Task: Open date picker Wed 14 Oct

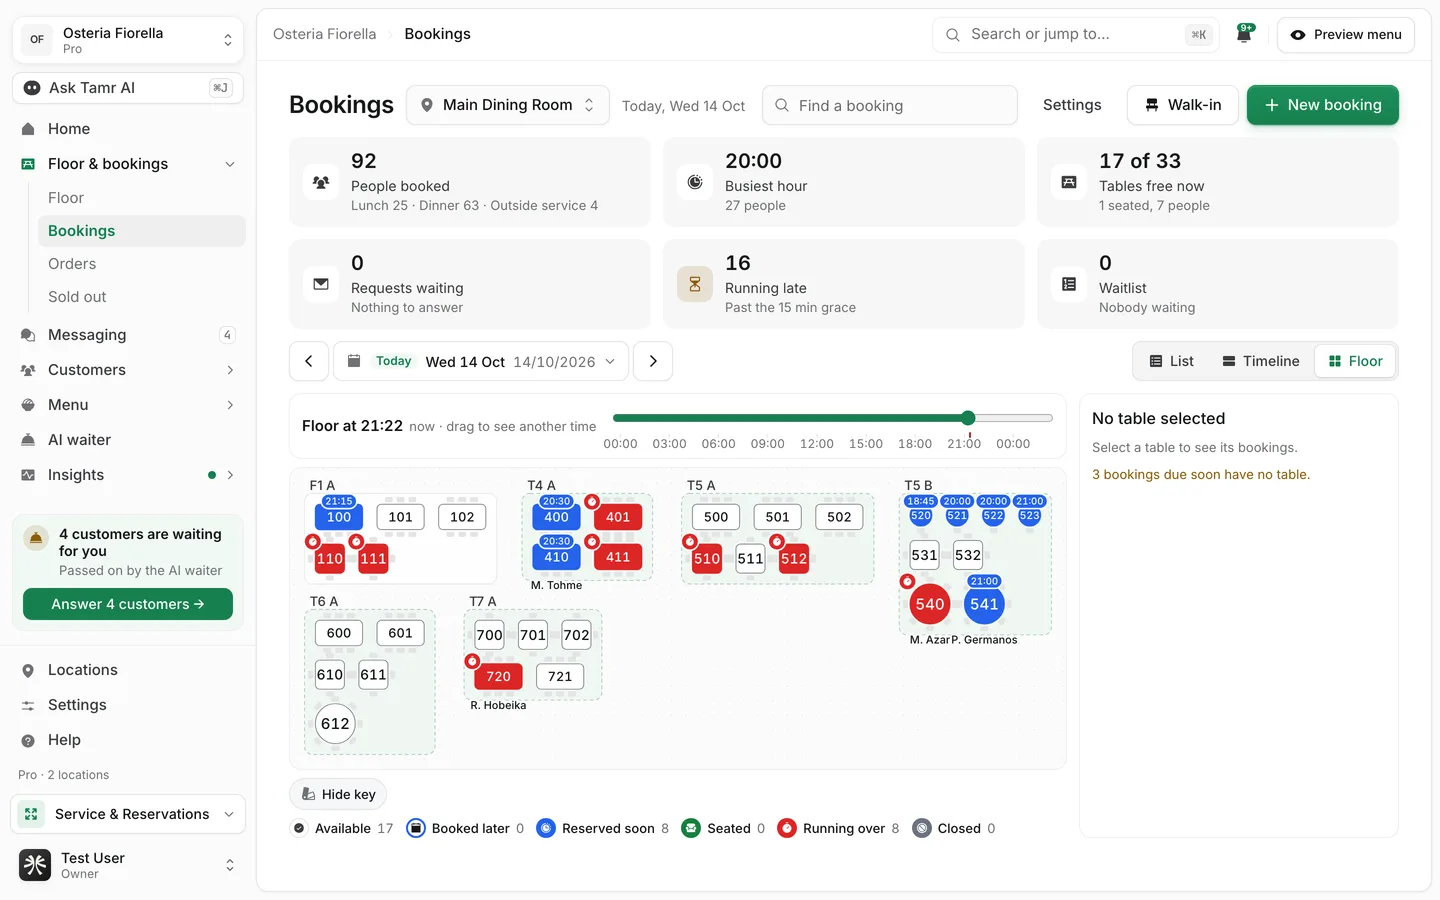Action: tap(481, 361)
